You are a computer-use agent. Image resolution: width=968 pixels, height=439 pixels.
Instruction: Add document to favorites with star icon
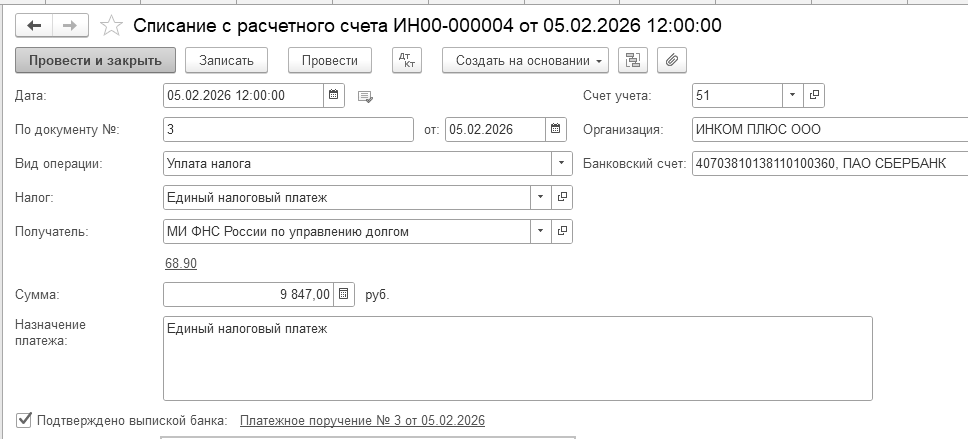point(111,25)
